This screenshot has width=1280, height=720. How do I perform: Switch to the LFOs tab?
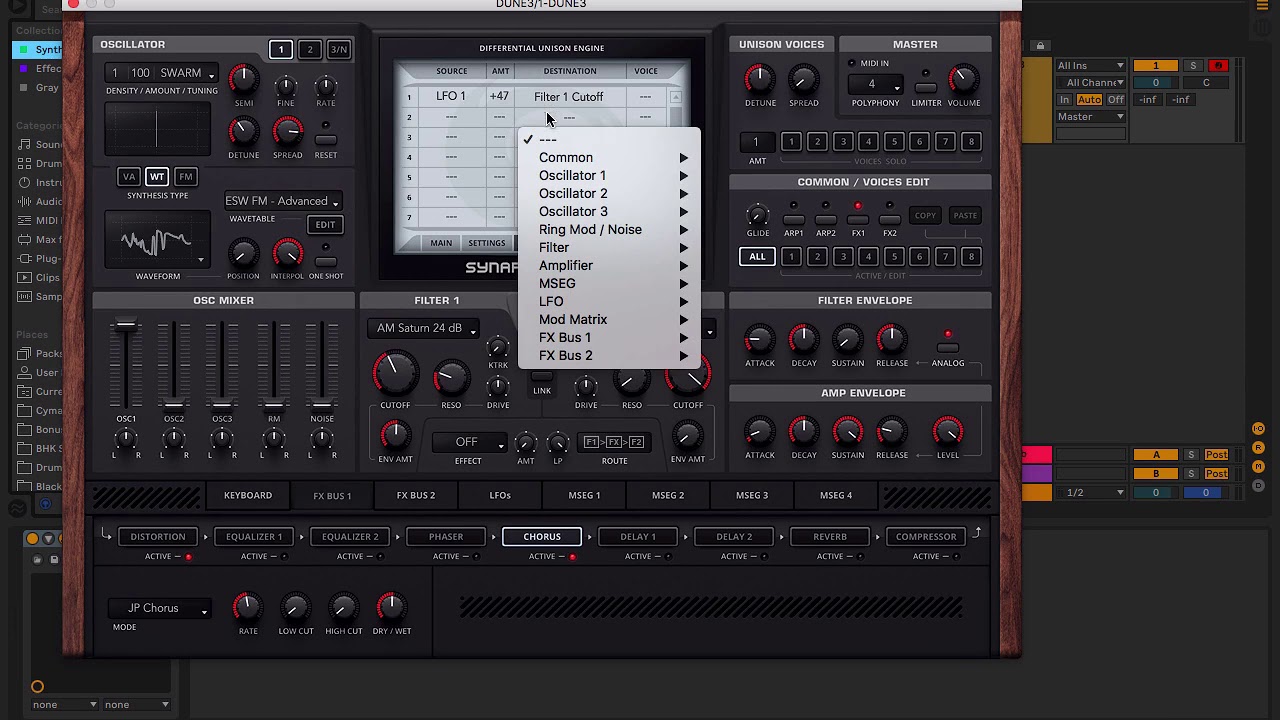500,495
